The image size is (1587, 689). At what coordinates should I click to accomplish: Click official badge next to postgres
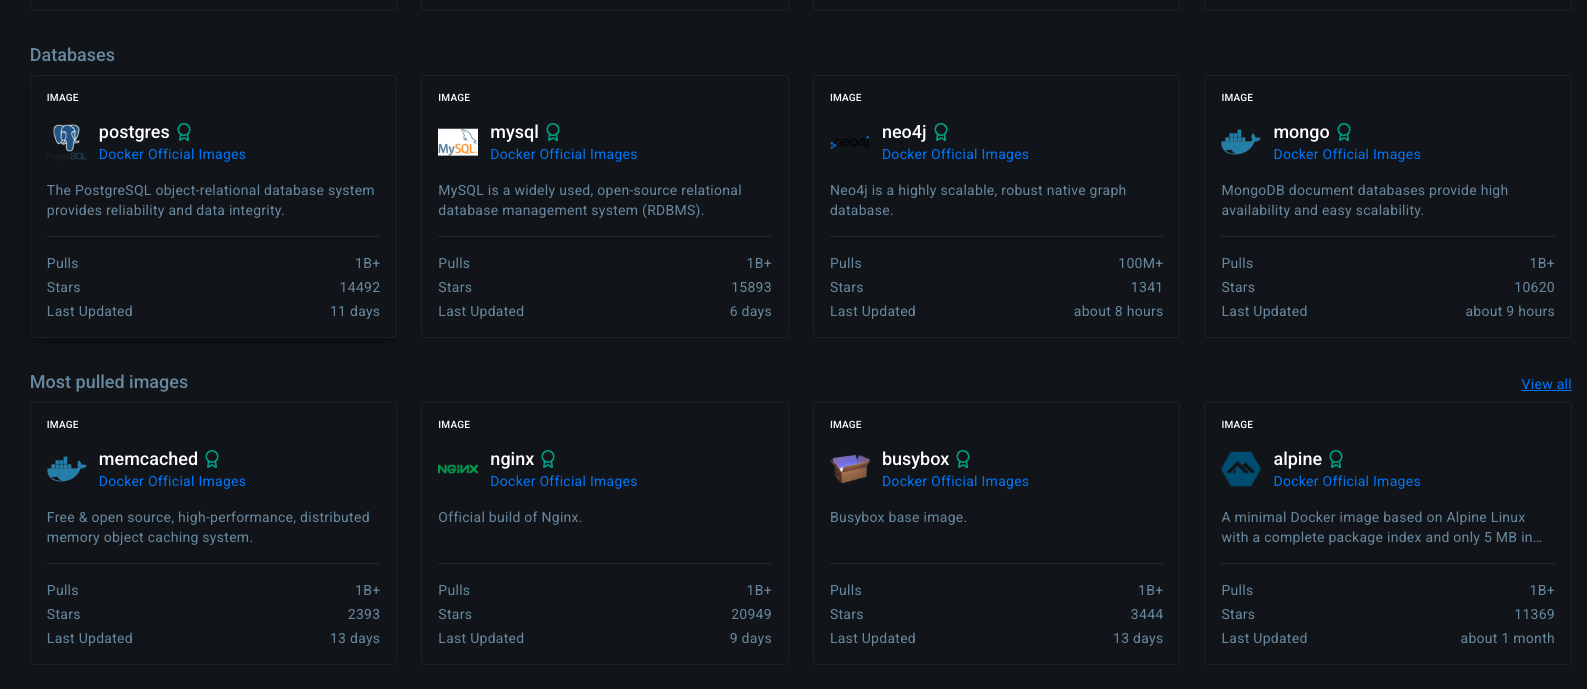[184, 132]
